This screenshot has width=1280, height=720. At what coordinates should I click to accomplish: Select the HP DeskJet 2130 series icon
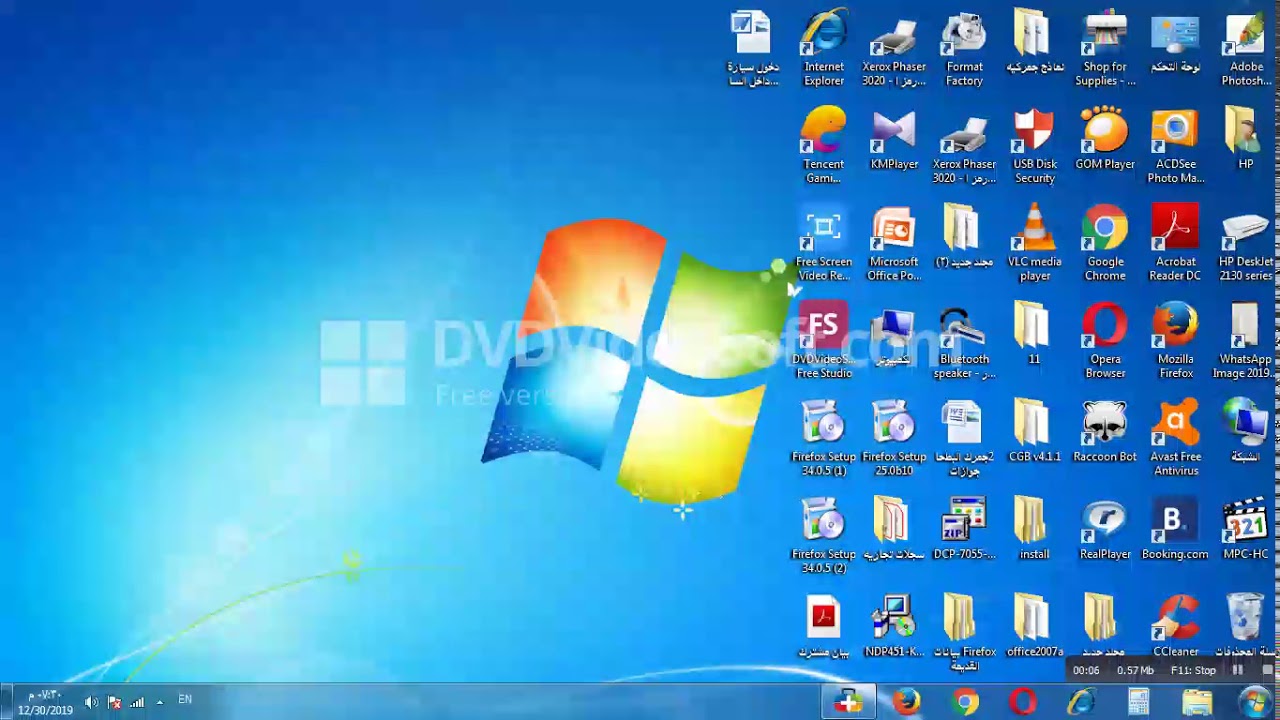click(1246, 244)
